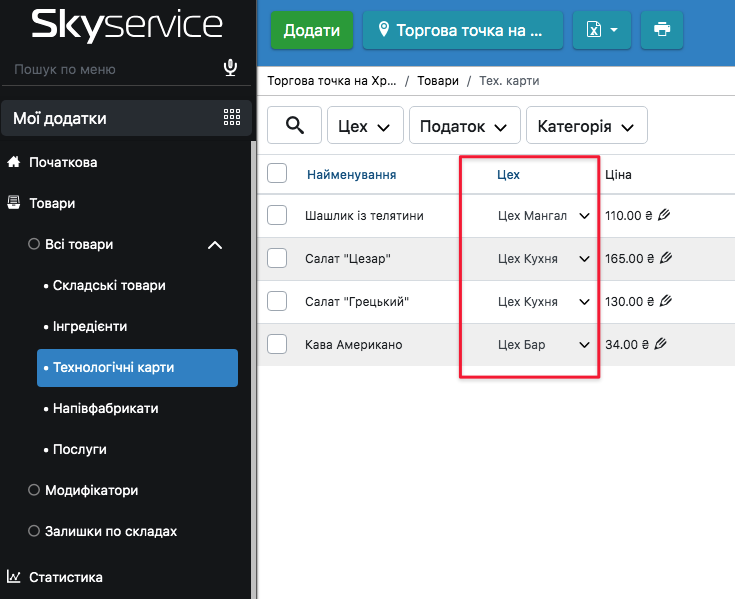Open the apps grid icon beside Мої додатки
735x599 pixels.
232,118
